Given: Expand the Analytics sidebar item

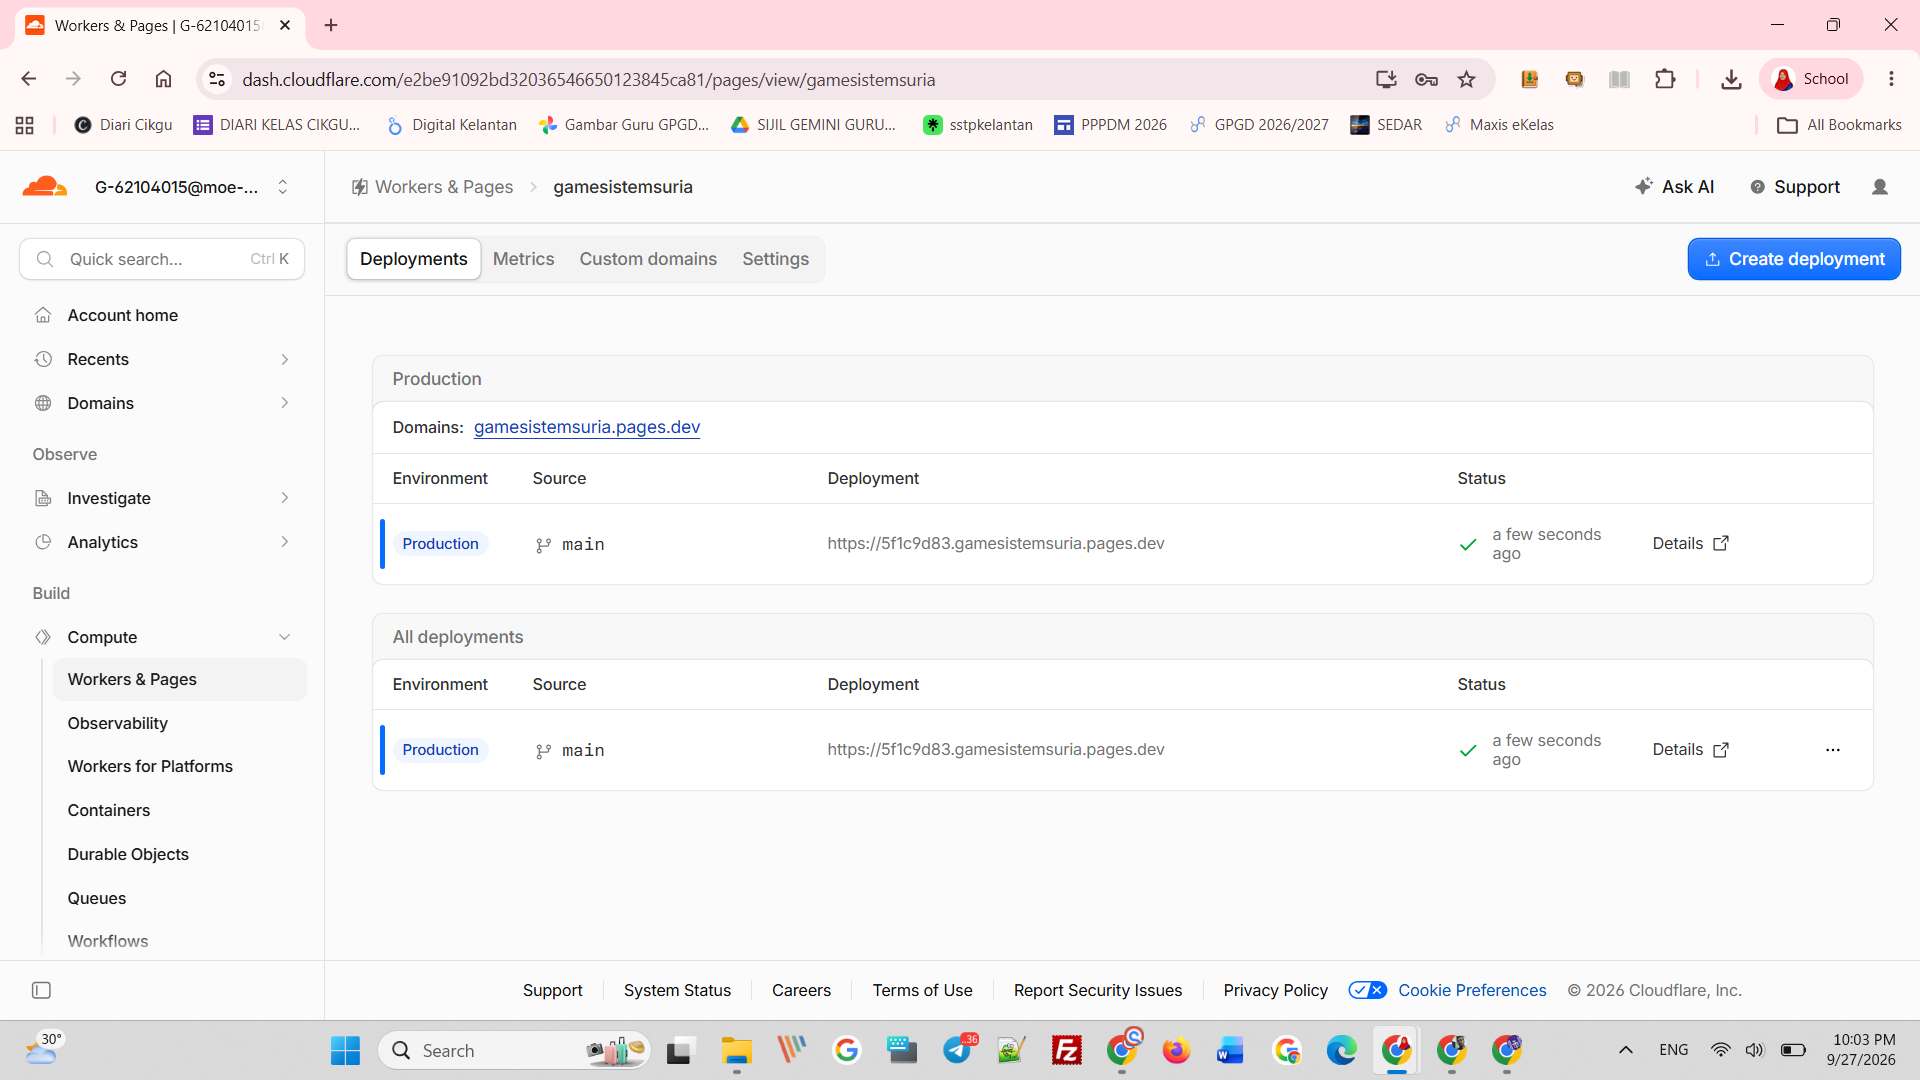Looking at the screenshot, I should pyautogui.click(x=163, y=542).
